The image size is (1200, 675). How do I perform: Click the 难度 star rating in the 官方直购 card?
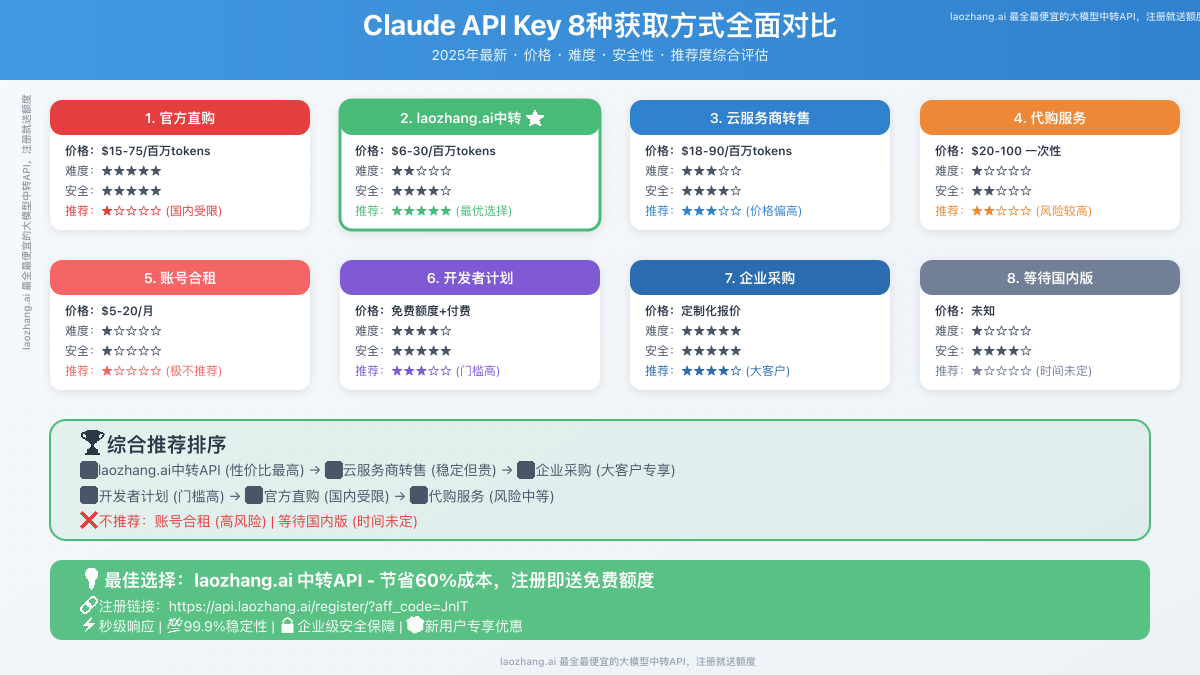pos(131,171)
